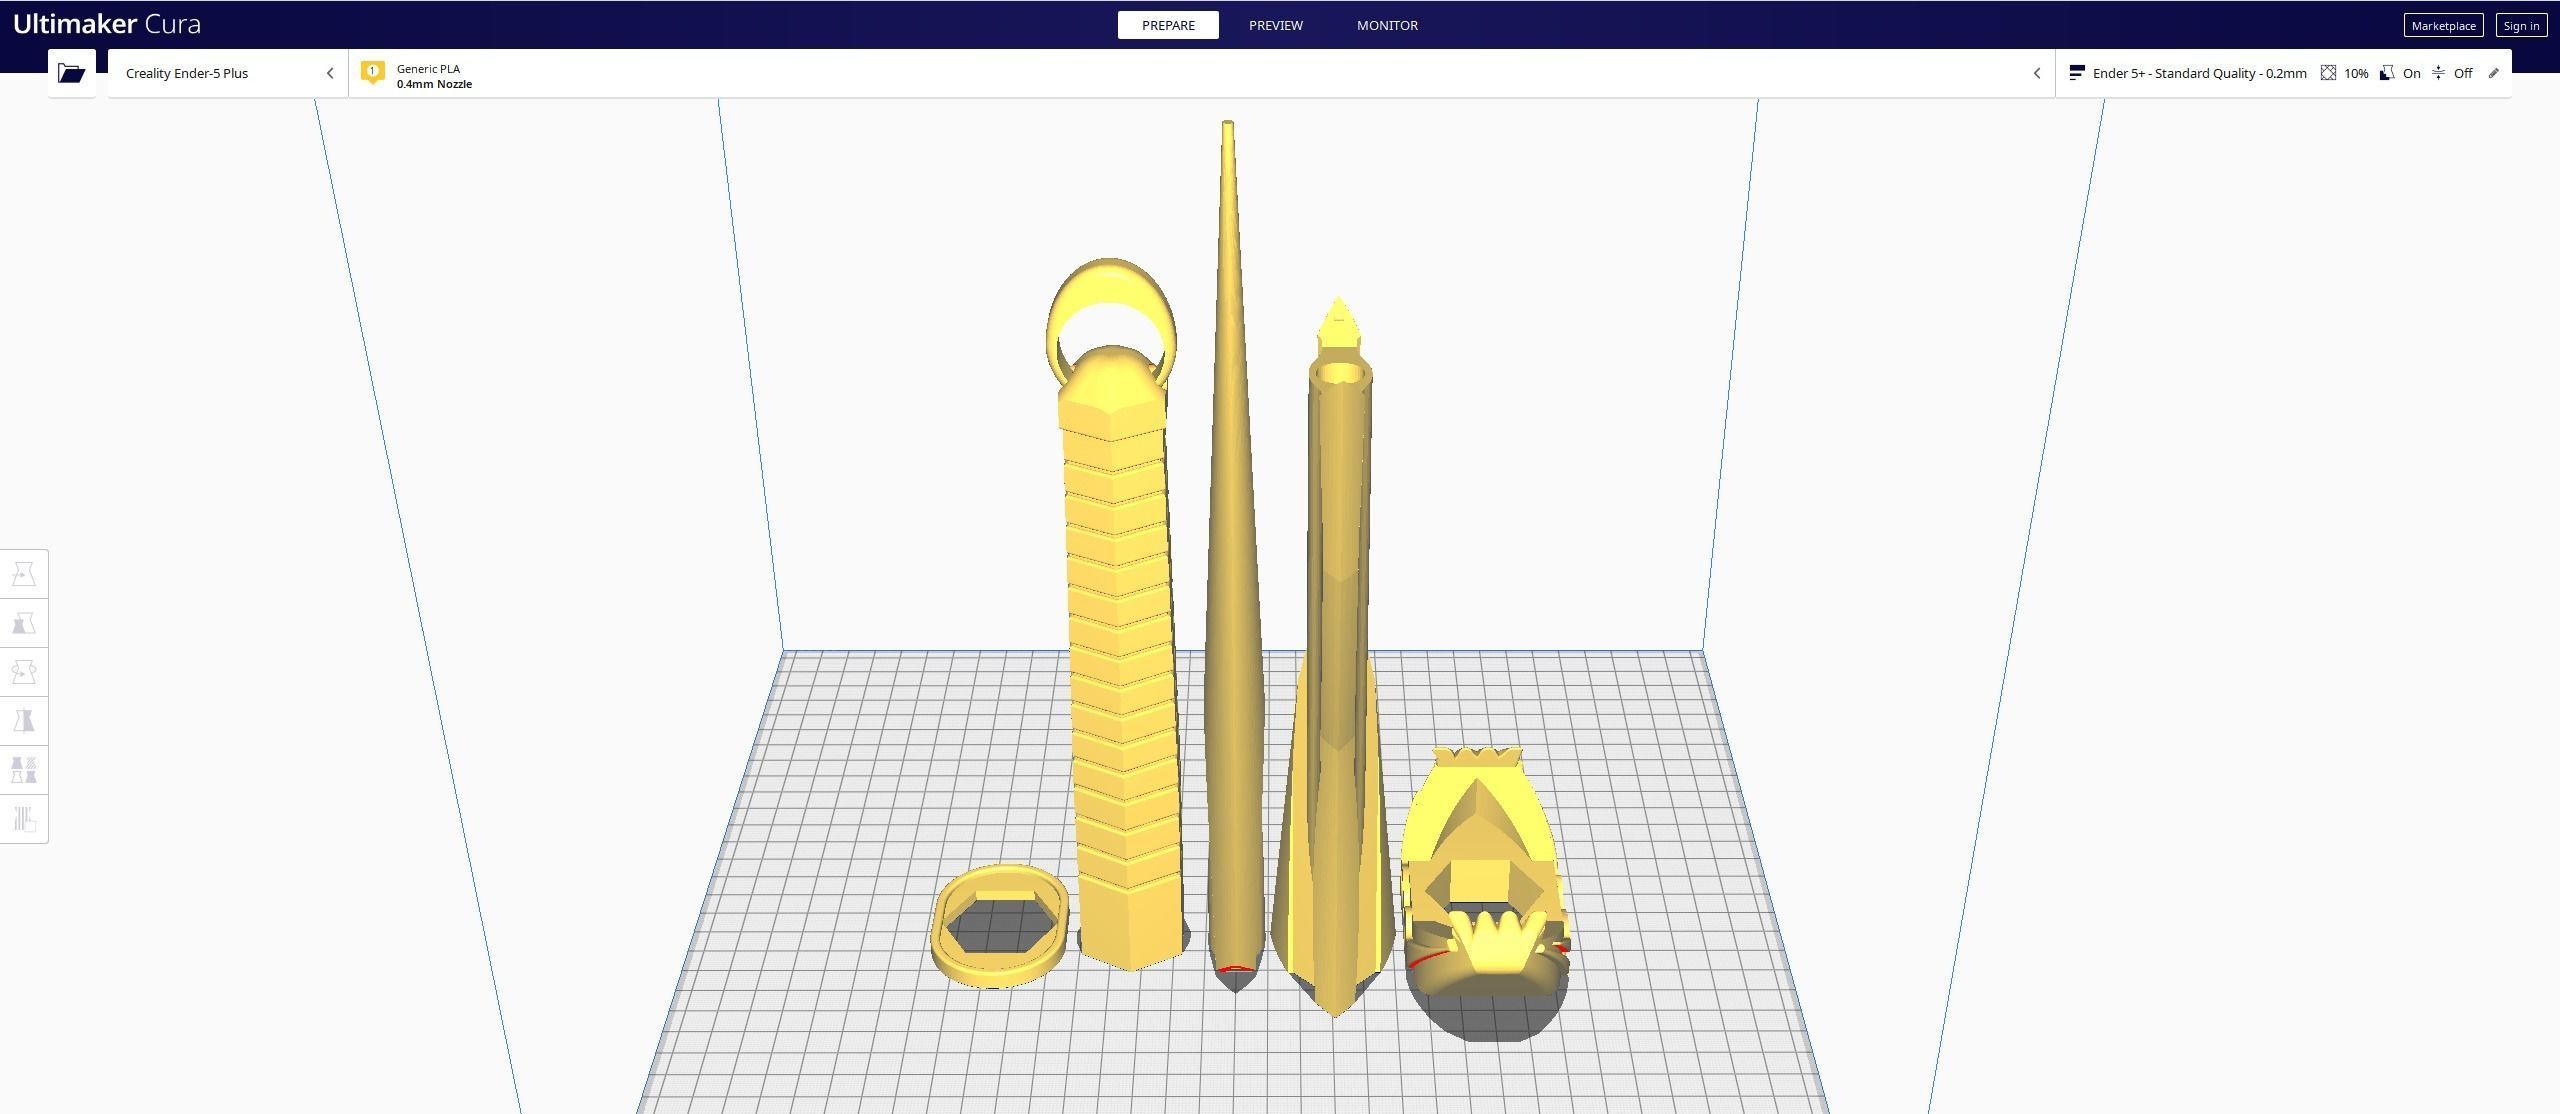Select the Support Blocker tool
The width and height of the screenshot is (2560, 1114).
[24, 819]
